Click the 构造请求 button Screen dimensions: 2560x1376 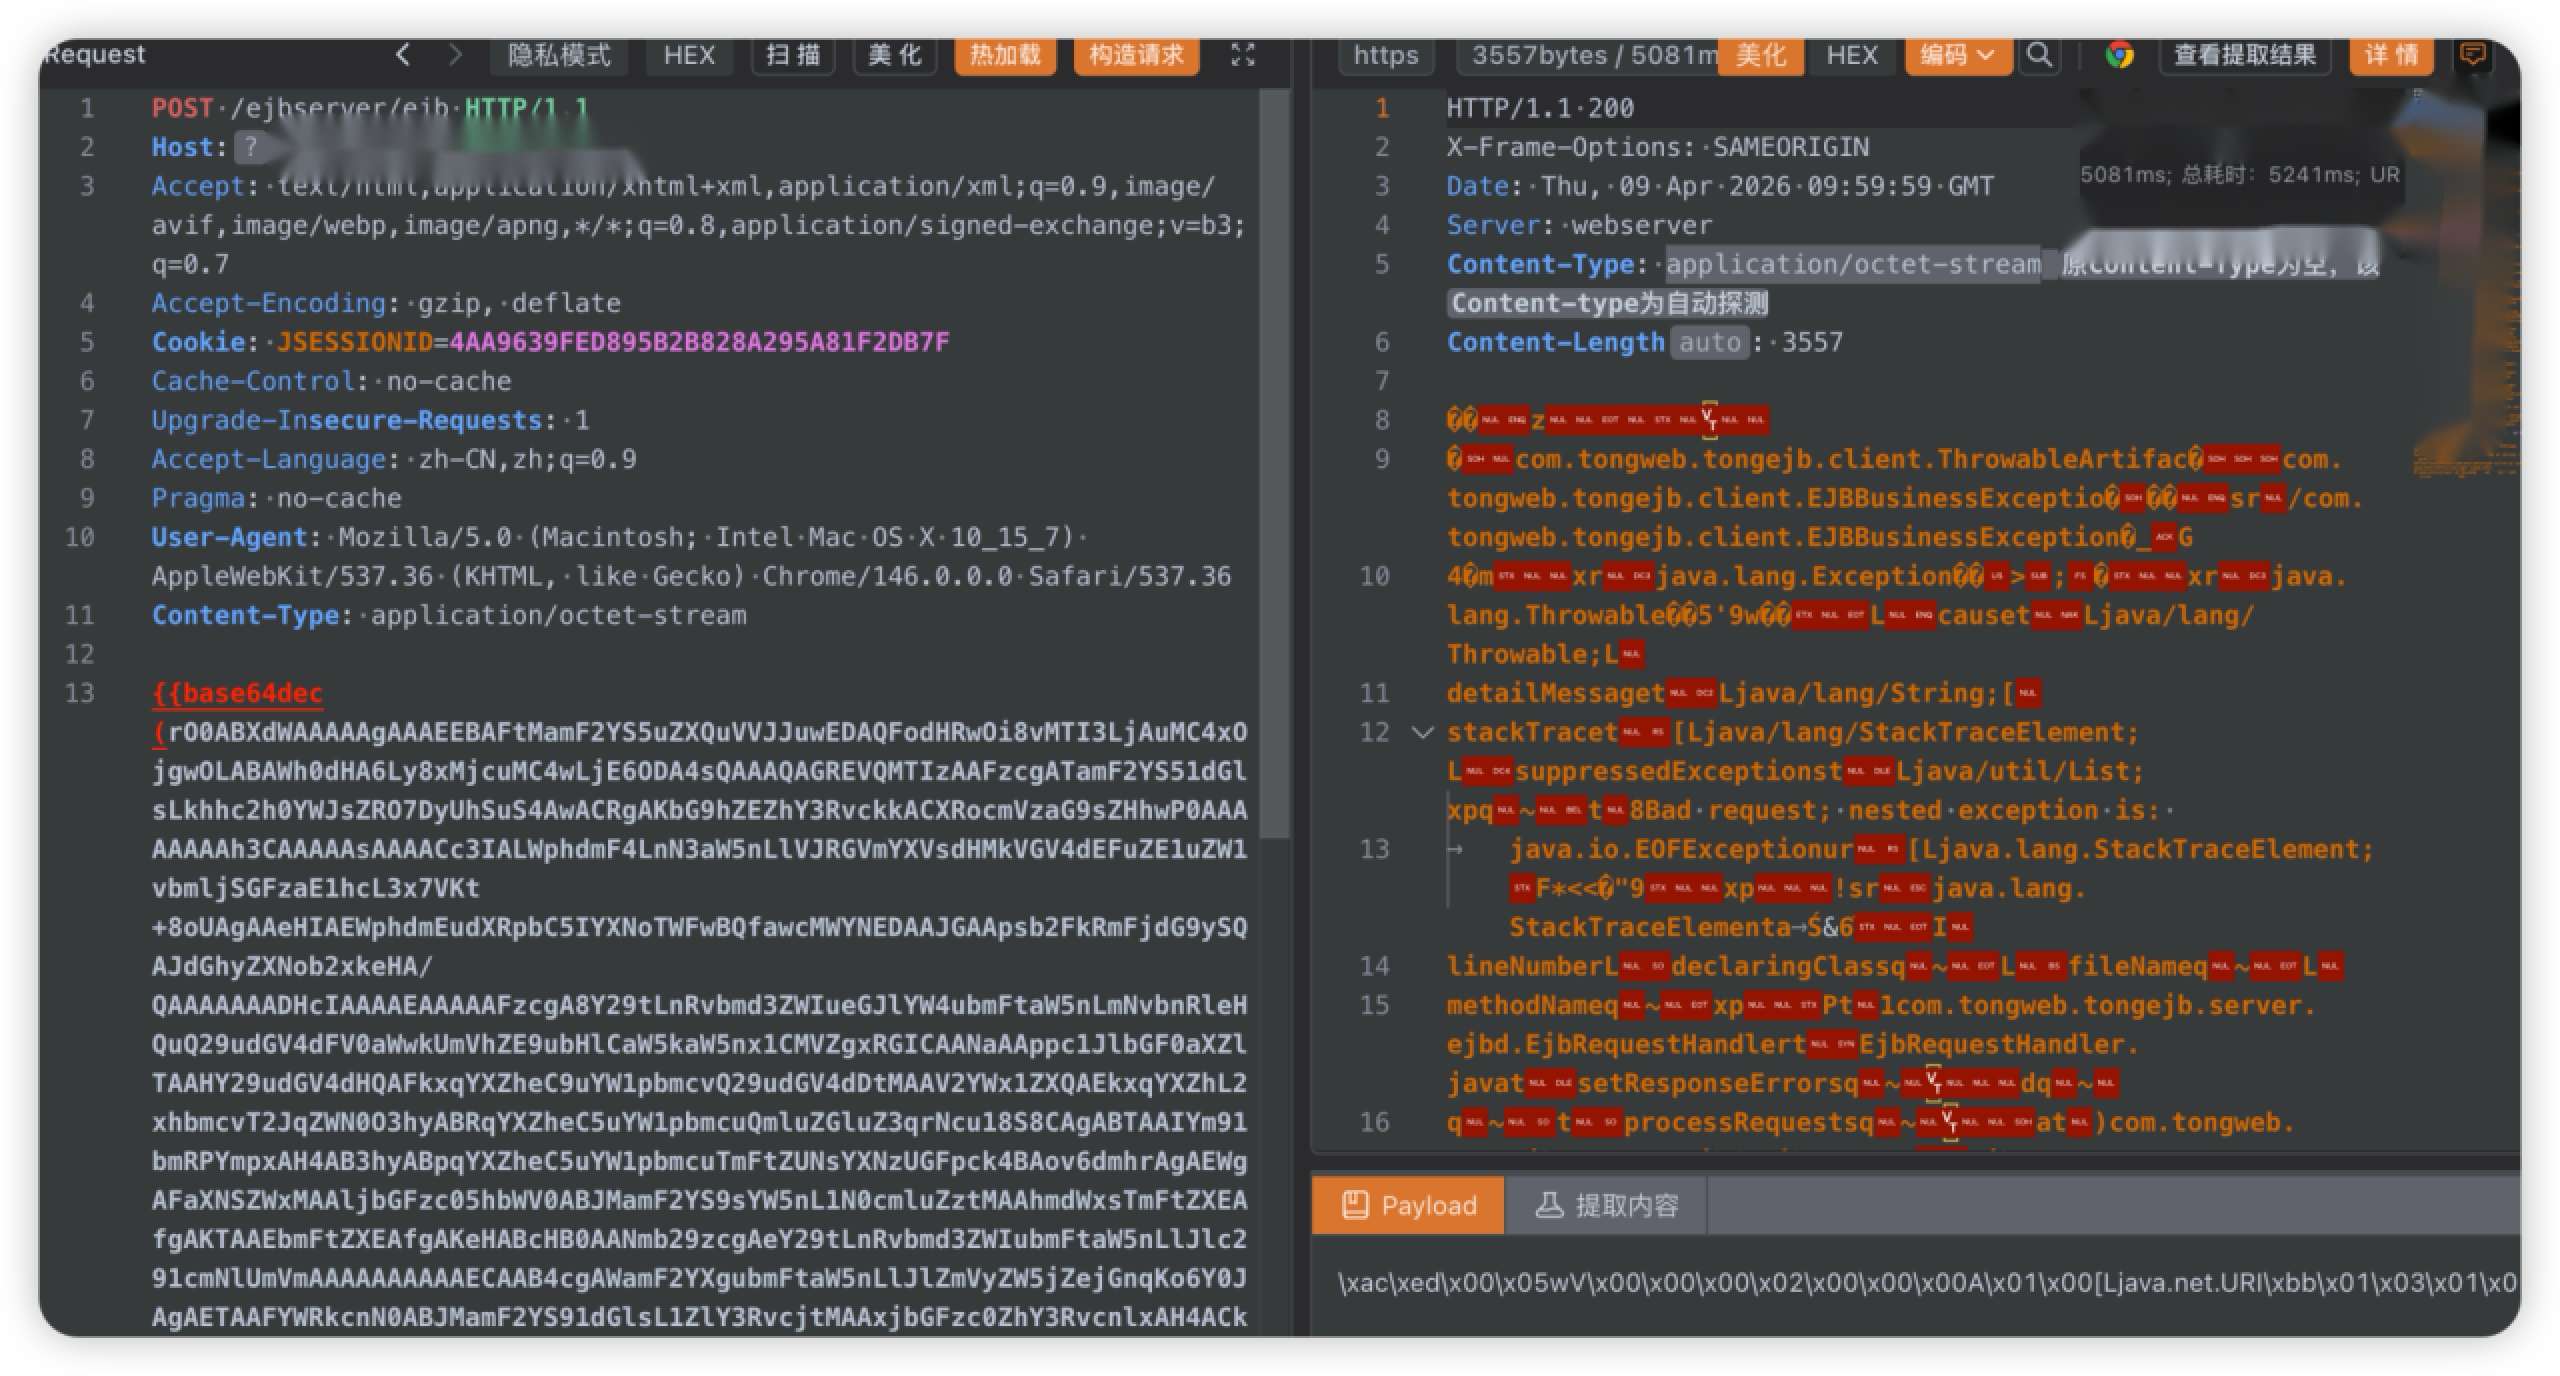coord(1135,54)
